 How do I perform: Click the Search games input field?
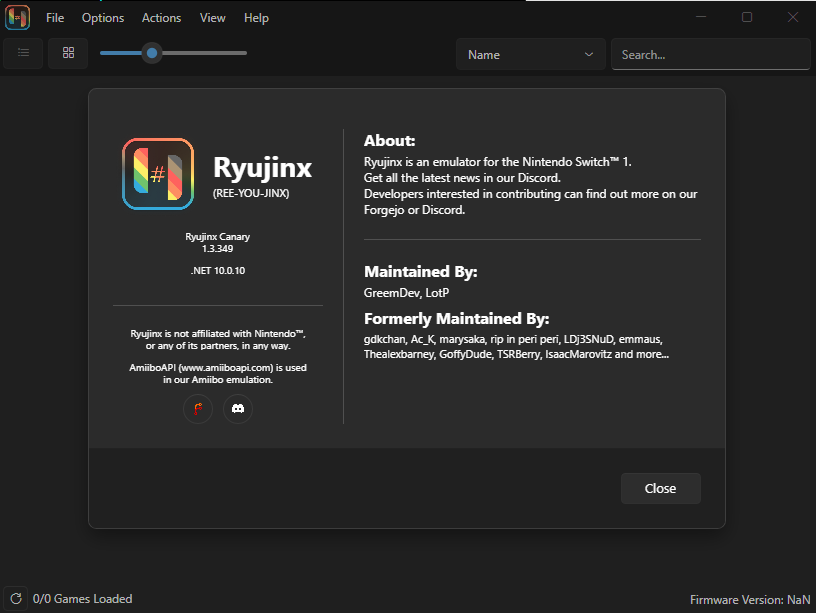tap(710, 54)
